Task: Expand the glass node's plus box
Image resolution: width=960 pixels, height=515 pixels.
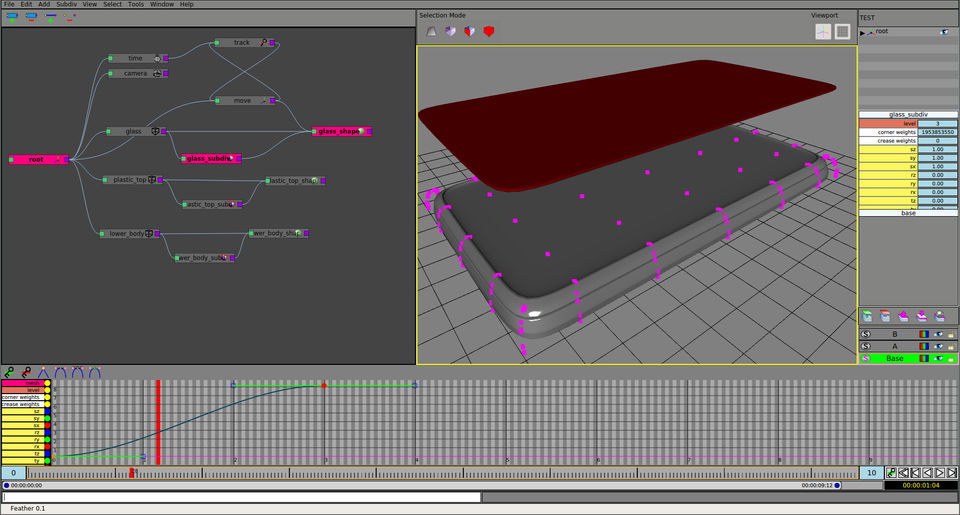Action: 155,131
